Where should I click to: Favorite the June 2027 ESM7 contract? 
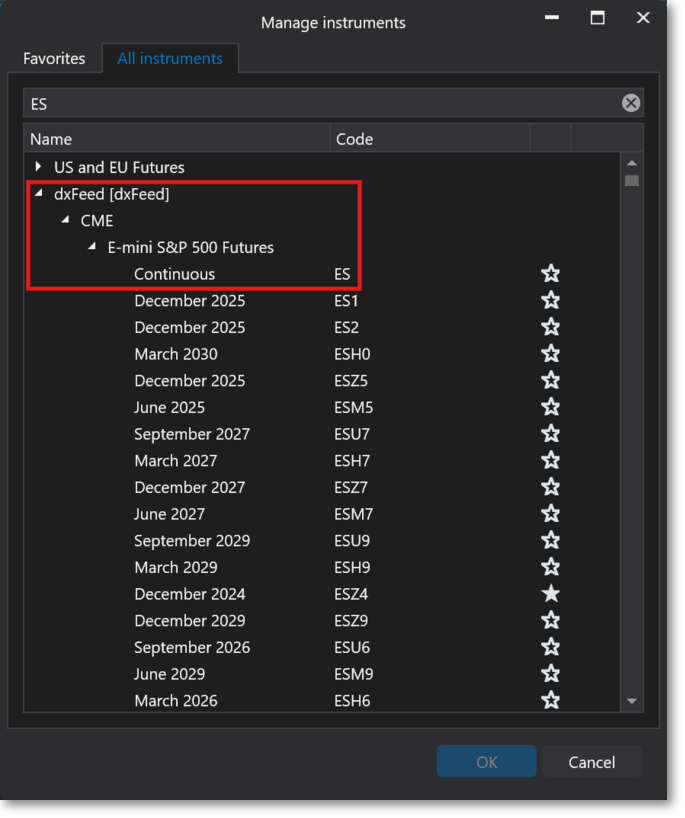[551, 513]
